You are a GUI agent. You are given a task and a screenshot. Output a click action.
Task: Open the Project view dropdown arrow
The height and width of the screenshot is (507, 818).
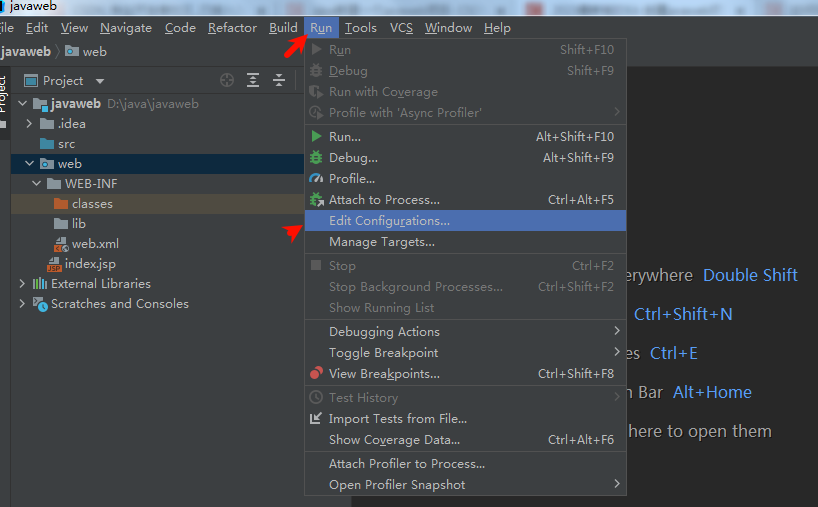point(100,81)
